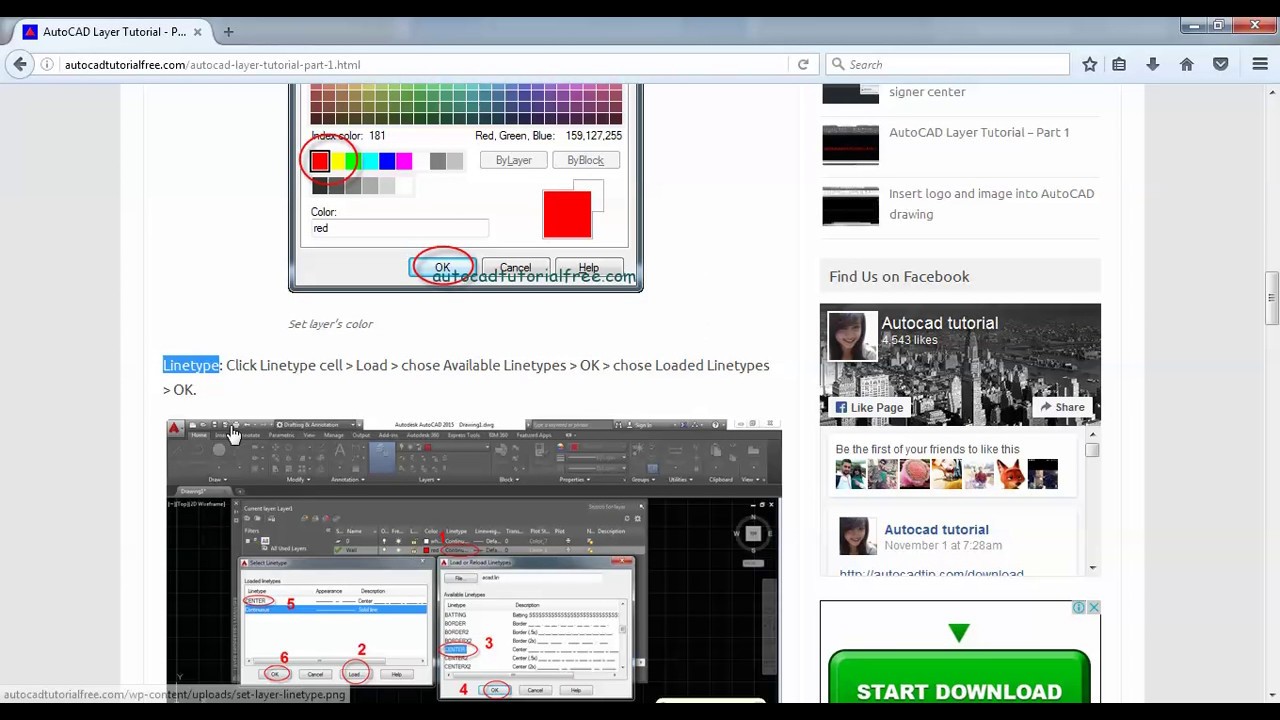This screenshot has height=720, width=1280.
Task: Close the ad with the X icon
Action: (1093, 608)
